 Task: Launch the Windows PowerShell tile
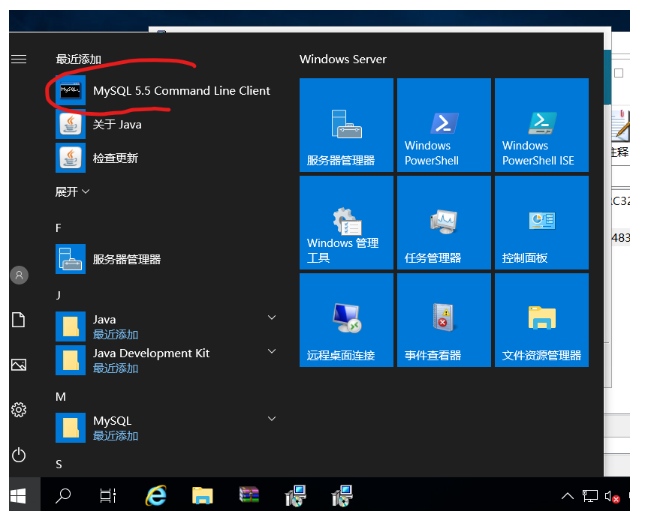[x=444, y=125]
